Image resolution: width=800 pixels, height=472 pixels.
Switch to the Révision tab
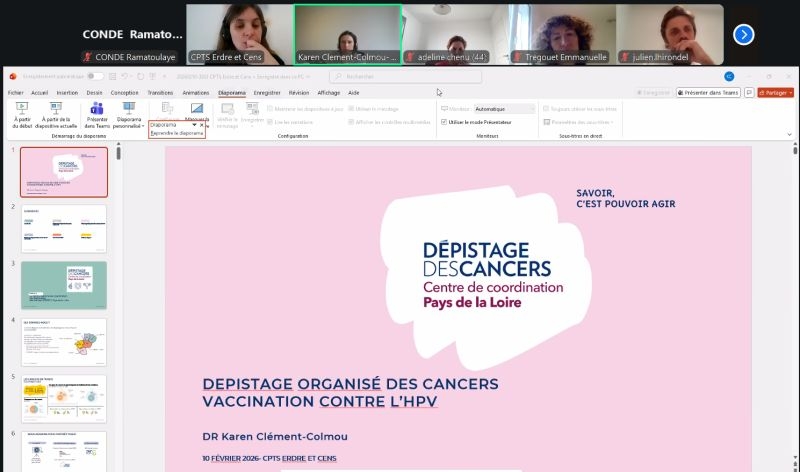pyautogui.click(x=299, y=93)
